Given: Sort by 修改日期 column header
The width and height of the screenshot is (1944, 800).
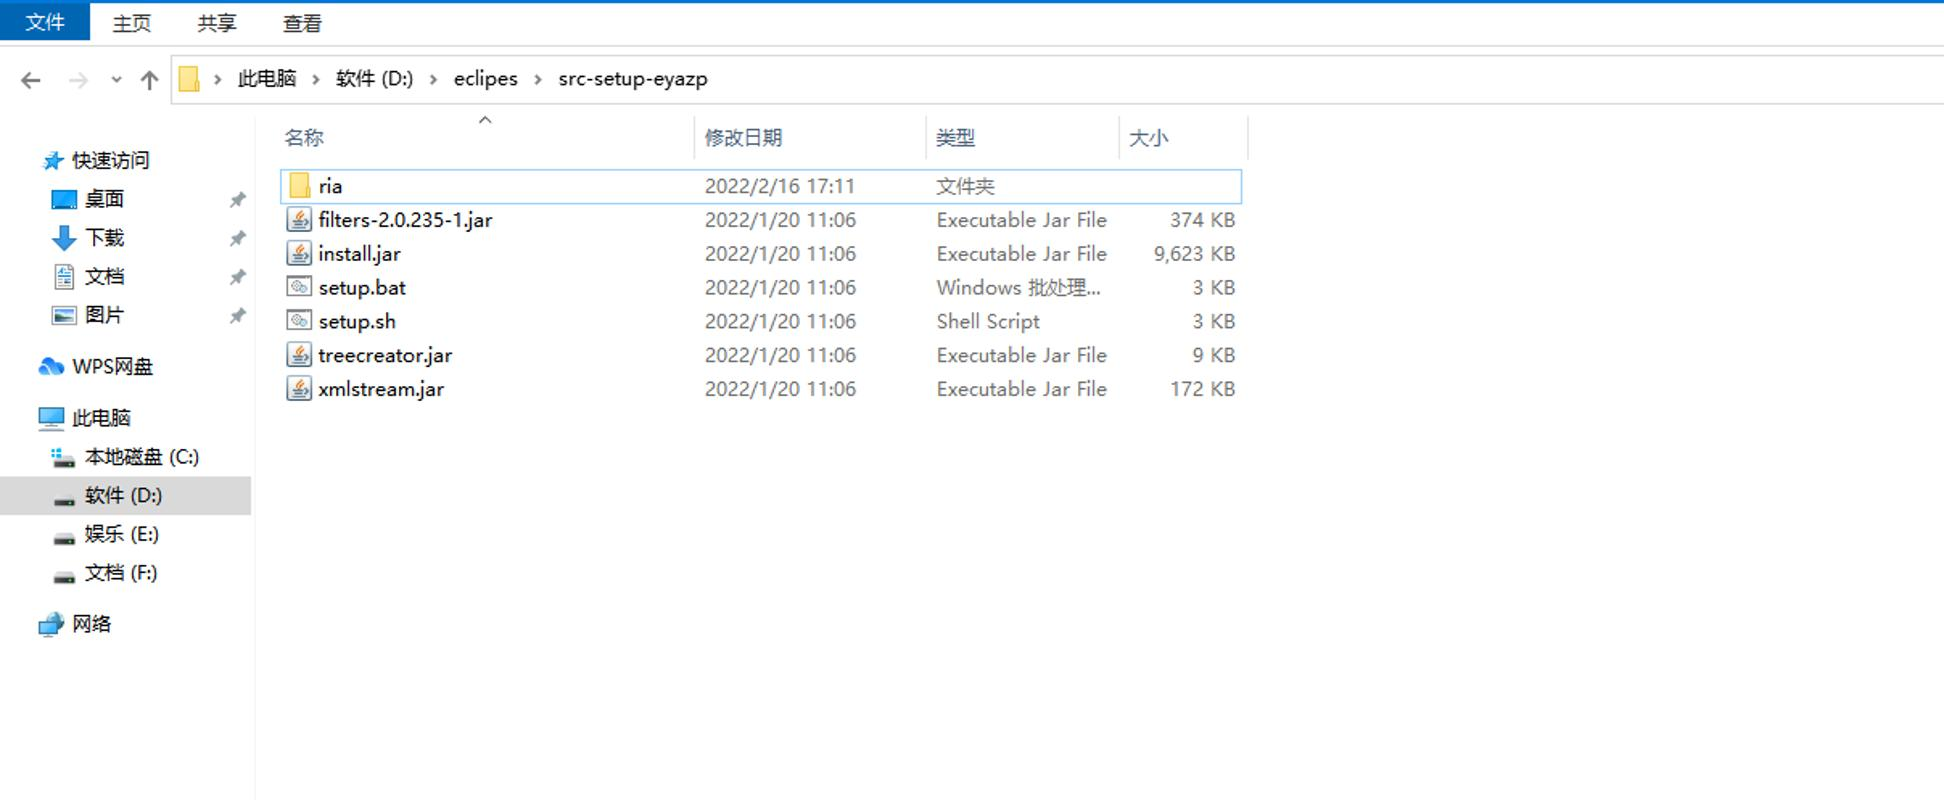Looking at the screenshot, I should pyautogui.click(x=743, y=138).
